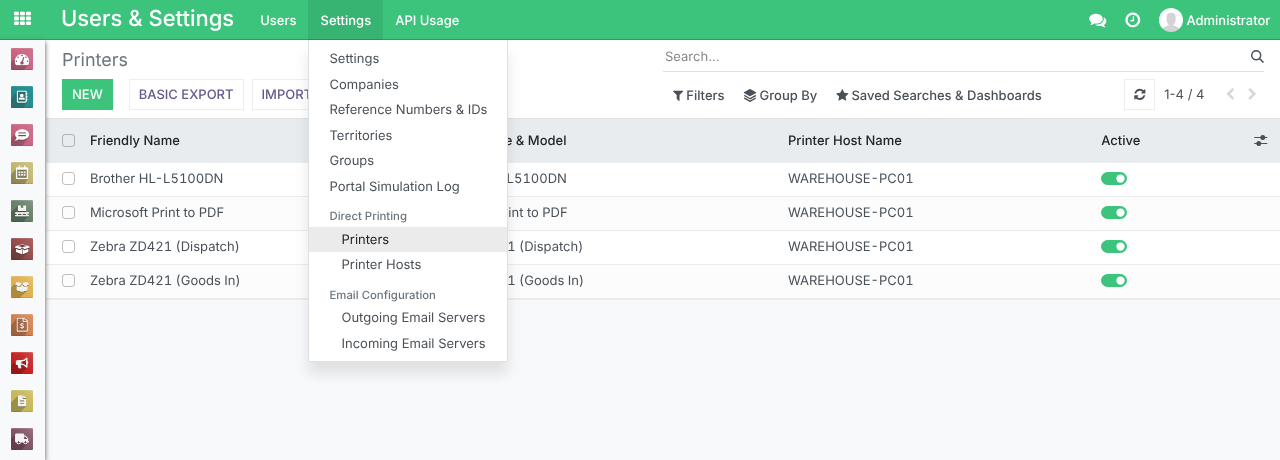This screenshot has height=460, width=1280.
Task: Tick the Microsoft Print to PDF checkbox
Action: coord(69,213)
